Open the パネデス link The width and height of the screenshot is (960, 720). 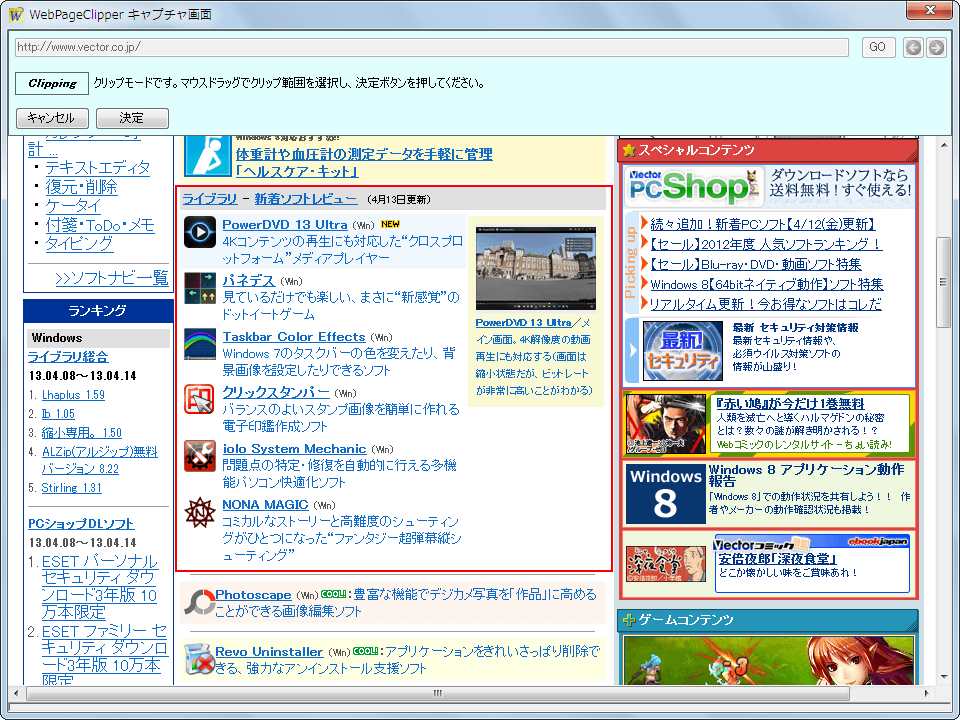(249, 280)
